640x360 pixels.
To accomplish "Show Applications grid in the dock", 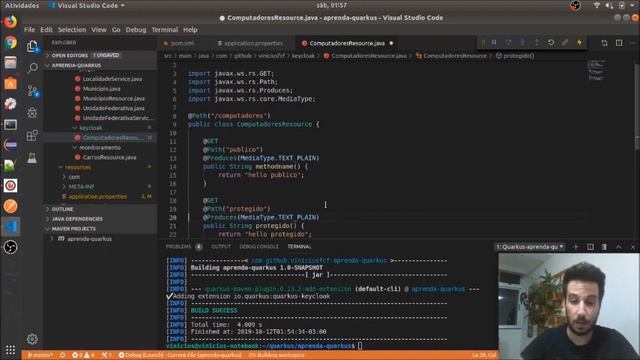I will coord(10,350).
